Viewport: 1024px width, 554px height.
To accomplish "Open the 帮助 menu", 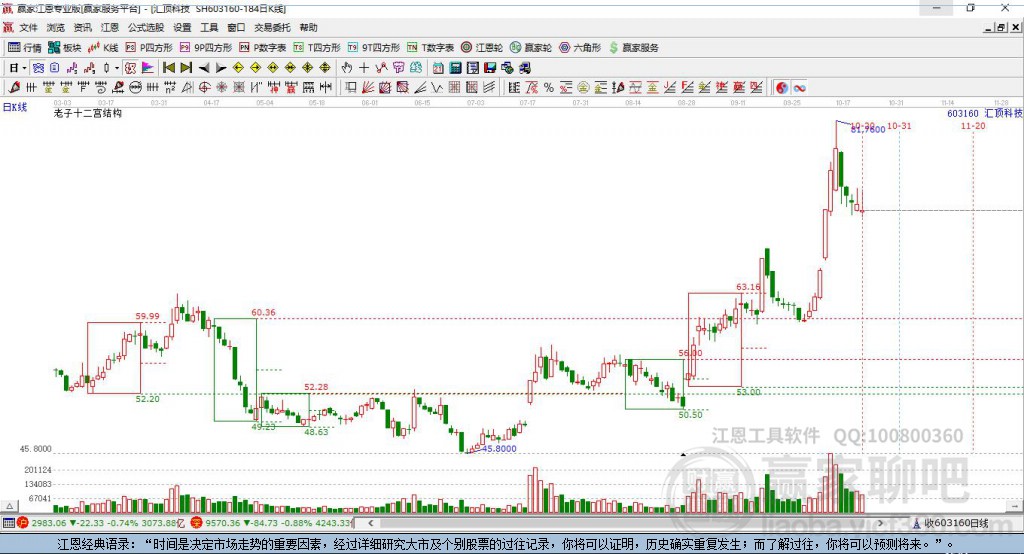I will coord(308,27).
